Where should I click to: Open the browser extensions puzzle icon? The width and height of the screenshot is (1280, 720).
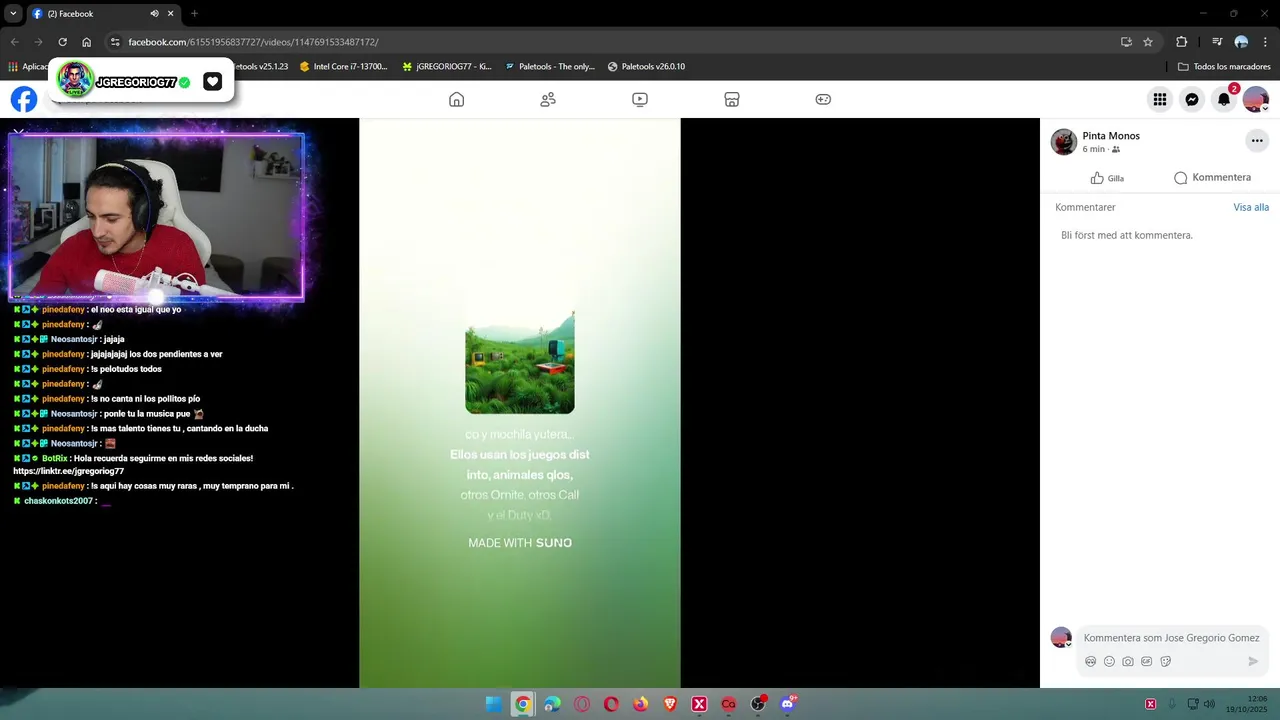[1182, 42]
